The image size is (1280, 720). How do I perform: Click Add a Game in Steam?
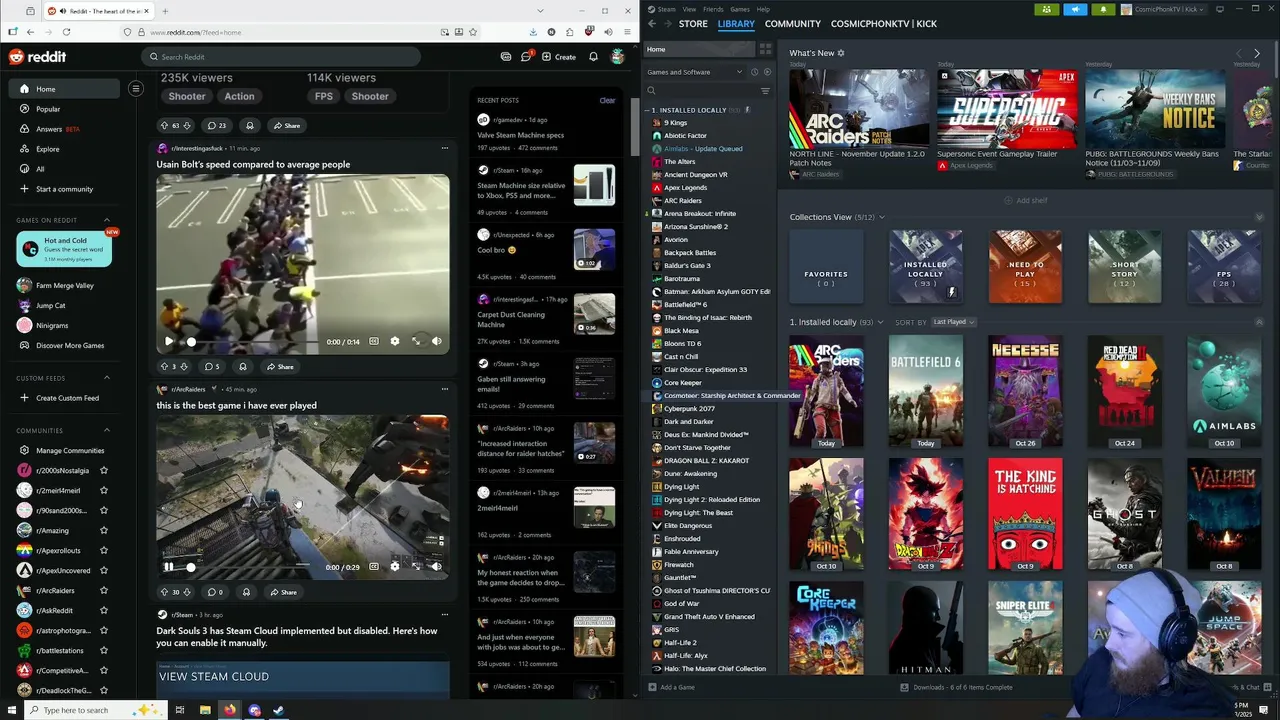(x=671, y=687)
